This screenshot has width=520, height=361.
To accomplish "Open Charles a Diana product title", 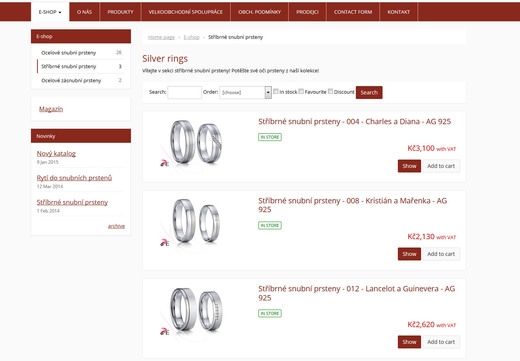I will [354, 122].
